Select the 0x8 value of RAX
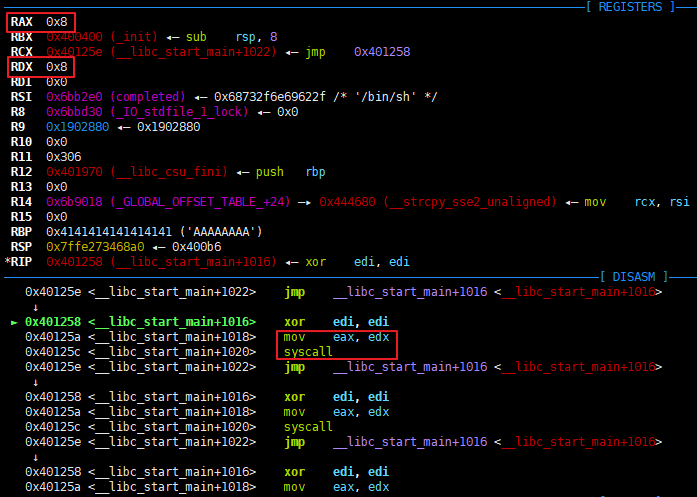The width and height of the screenshot is (697, 497). tap(56, 22)
